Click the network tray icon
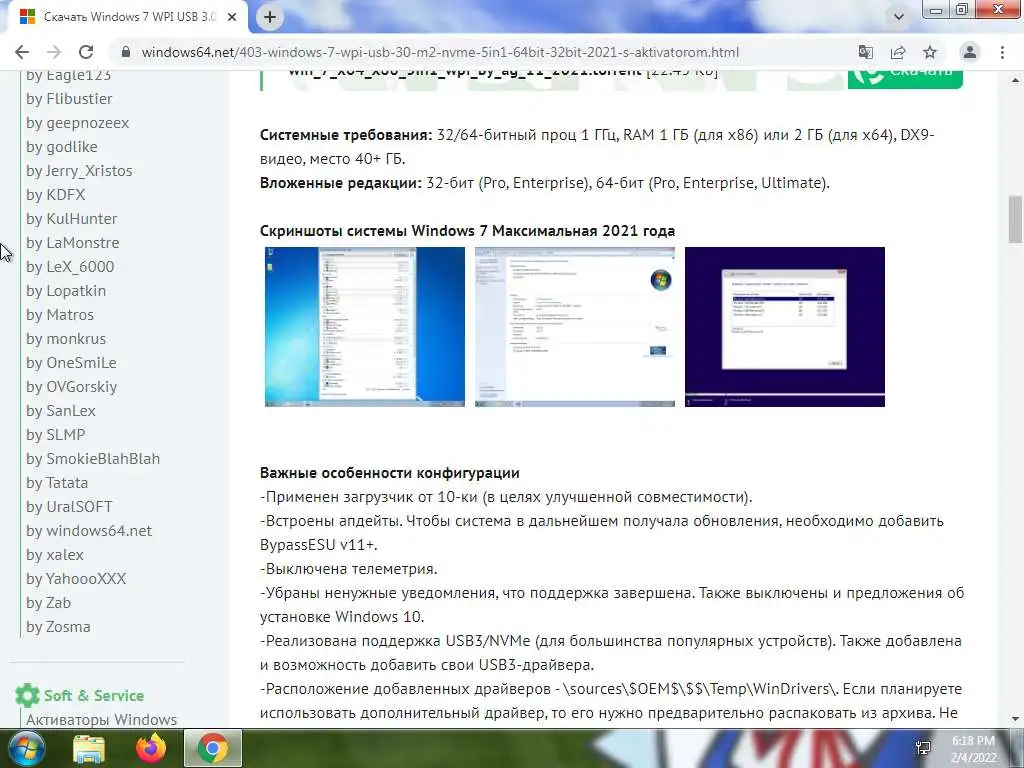 point(923,748)
